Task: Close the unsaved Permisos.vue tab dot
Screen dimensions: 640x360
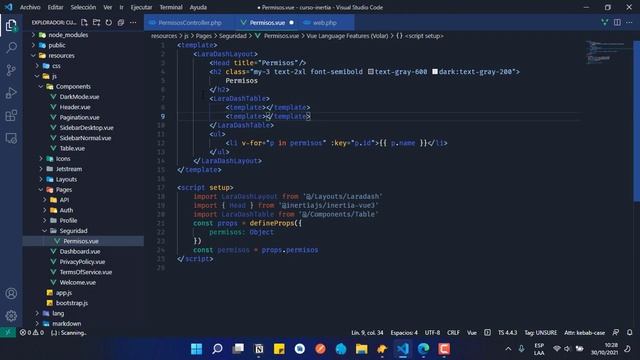Action: pos(291,22)
